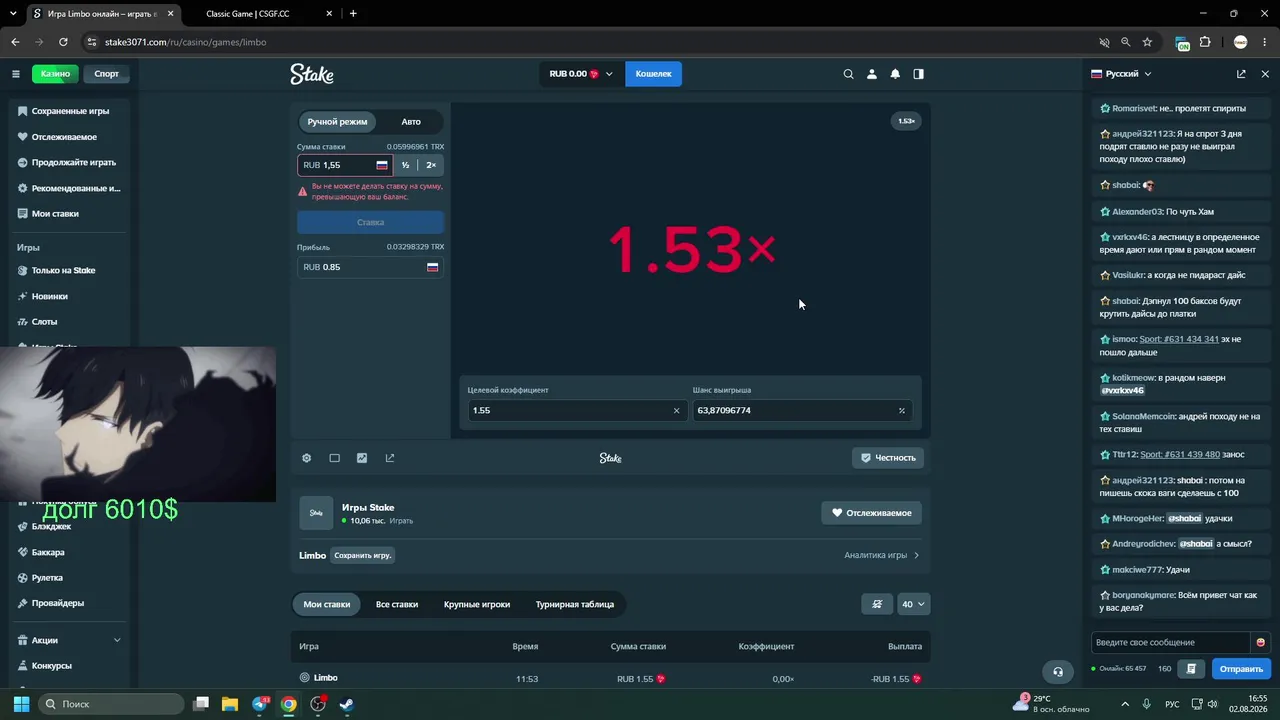Image resolution: width=1280 pixels, height=720 pixels.
Task: Click the Stake logo in header
Action: 312,74
